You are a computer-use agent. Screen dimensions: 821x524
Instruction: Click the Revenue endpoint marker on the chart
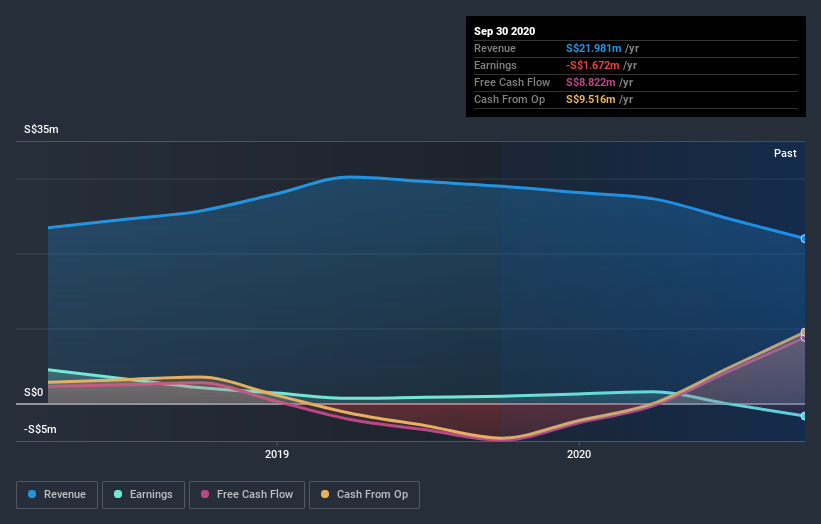pyautogui.click(x=804, y=239)
